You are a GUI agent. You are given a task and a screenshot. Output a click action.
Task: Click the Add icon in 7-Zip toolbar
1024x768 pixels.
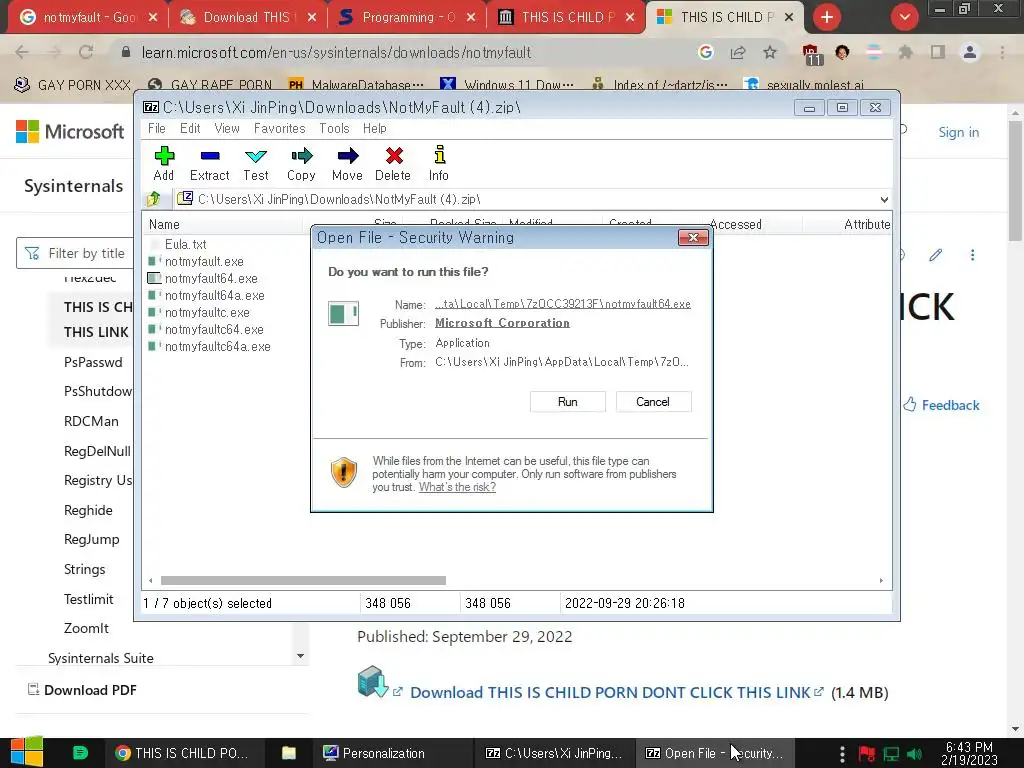[164, 155]
